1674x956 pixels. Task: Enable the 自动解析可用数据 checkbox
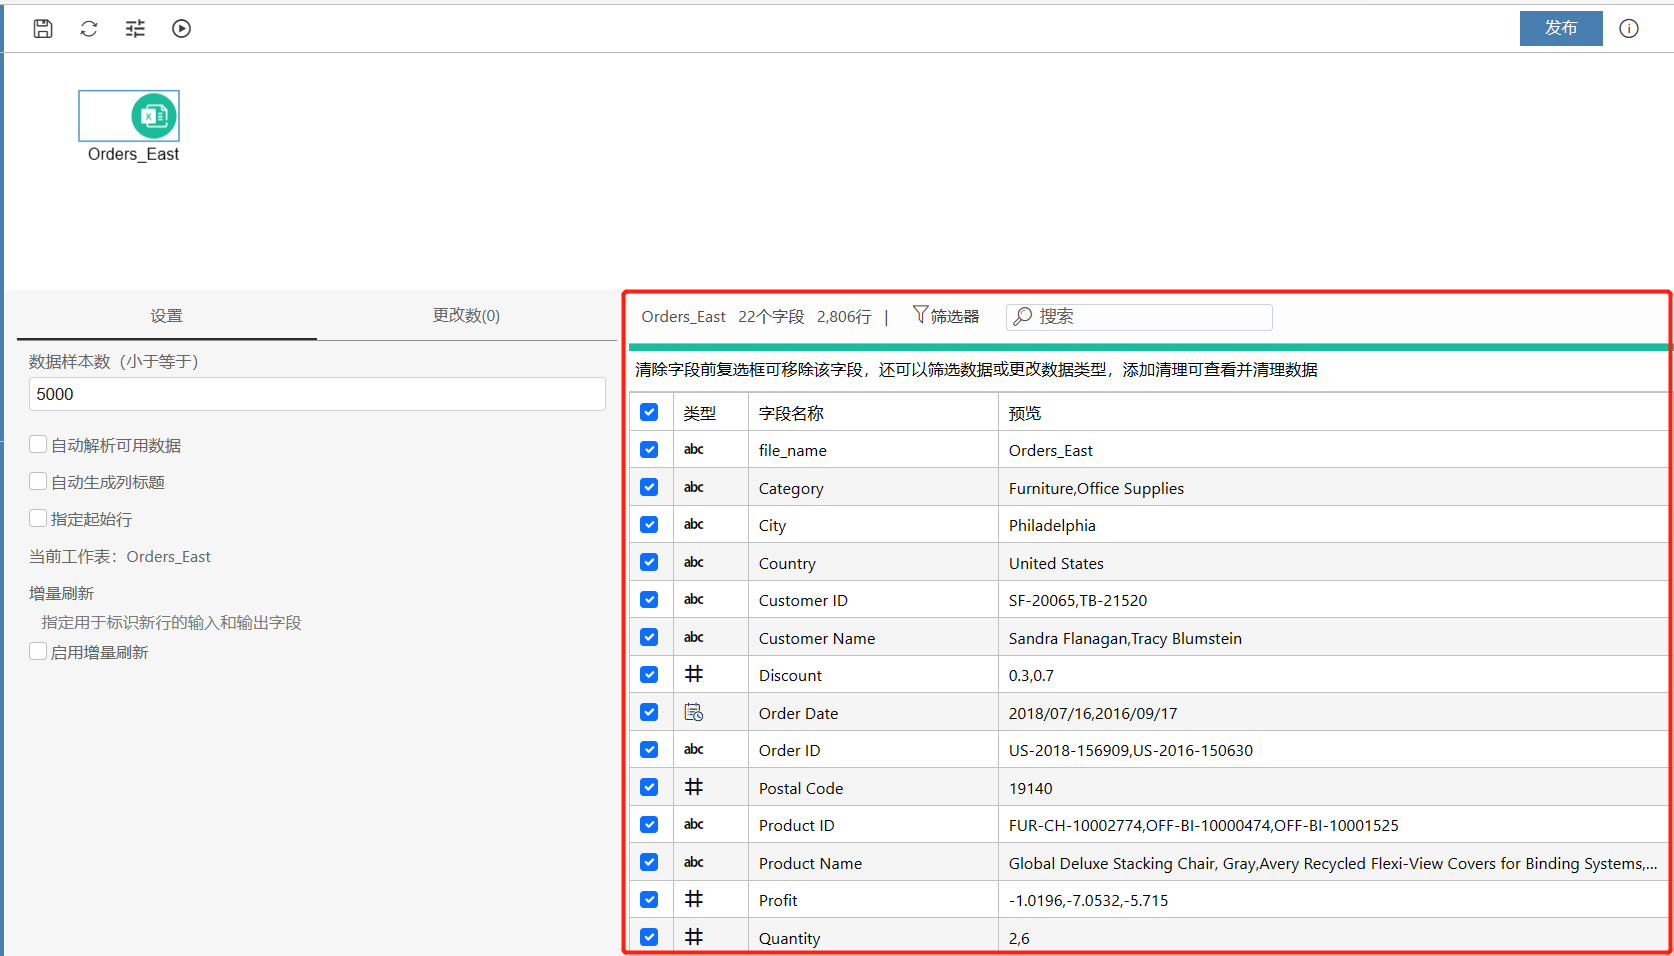click(x=38, y=444)
